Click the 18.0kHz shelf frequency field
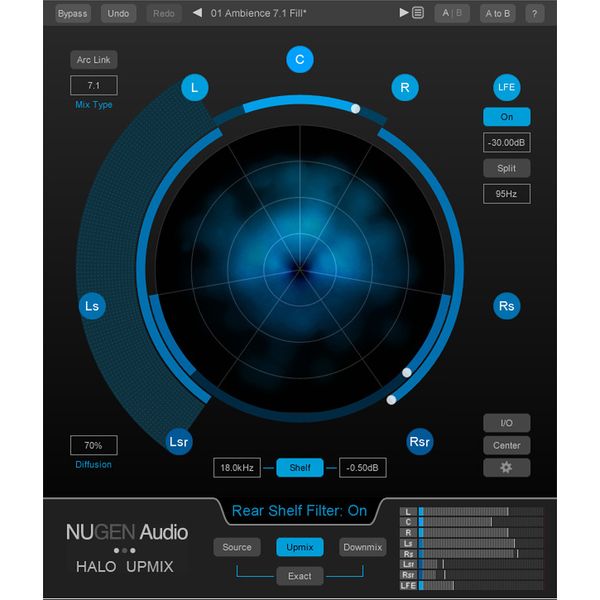 237,468
